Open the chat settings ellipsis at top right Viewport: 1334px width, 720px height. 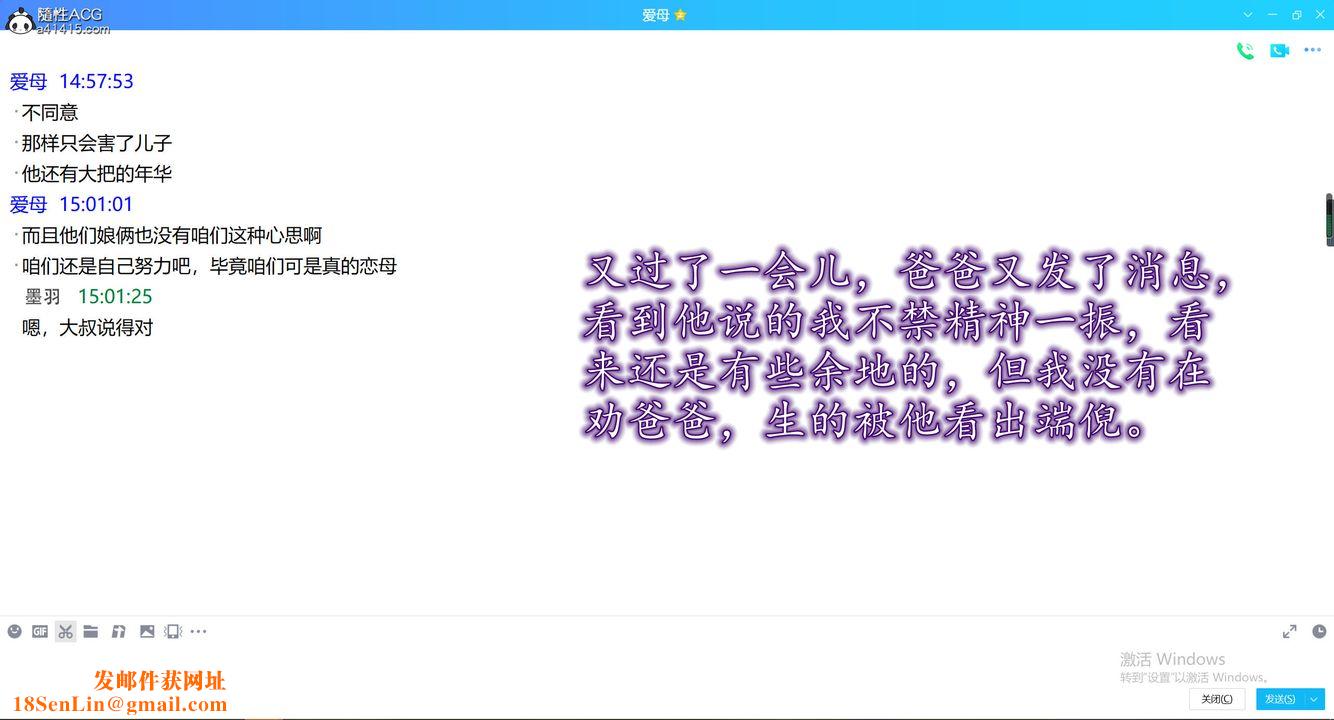(x=1313, y=49)
